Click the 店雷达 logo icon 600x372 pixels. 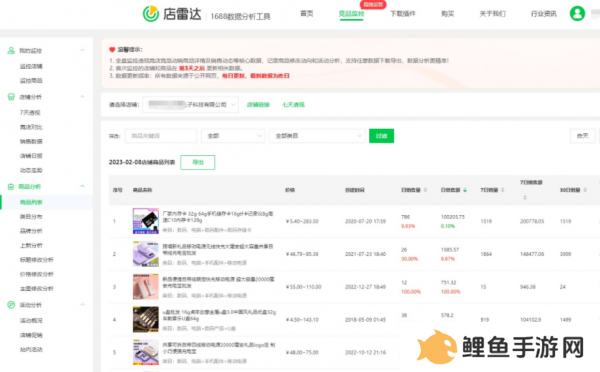click(x=151, y=14)
